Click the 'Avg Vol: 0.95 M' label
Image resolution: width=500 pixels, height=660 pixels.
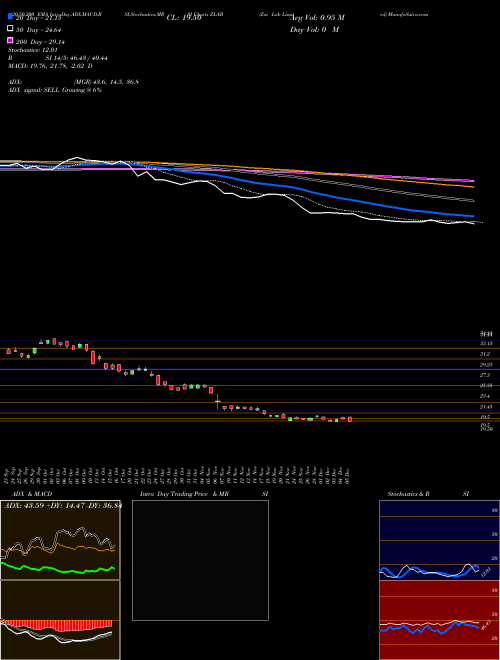click(x=317, y=18)
